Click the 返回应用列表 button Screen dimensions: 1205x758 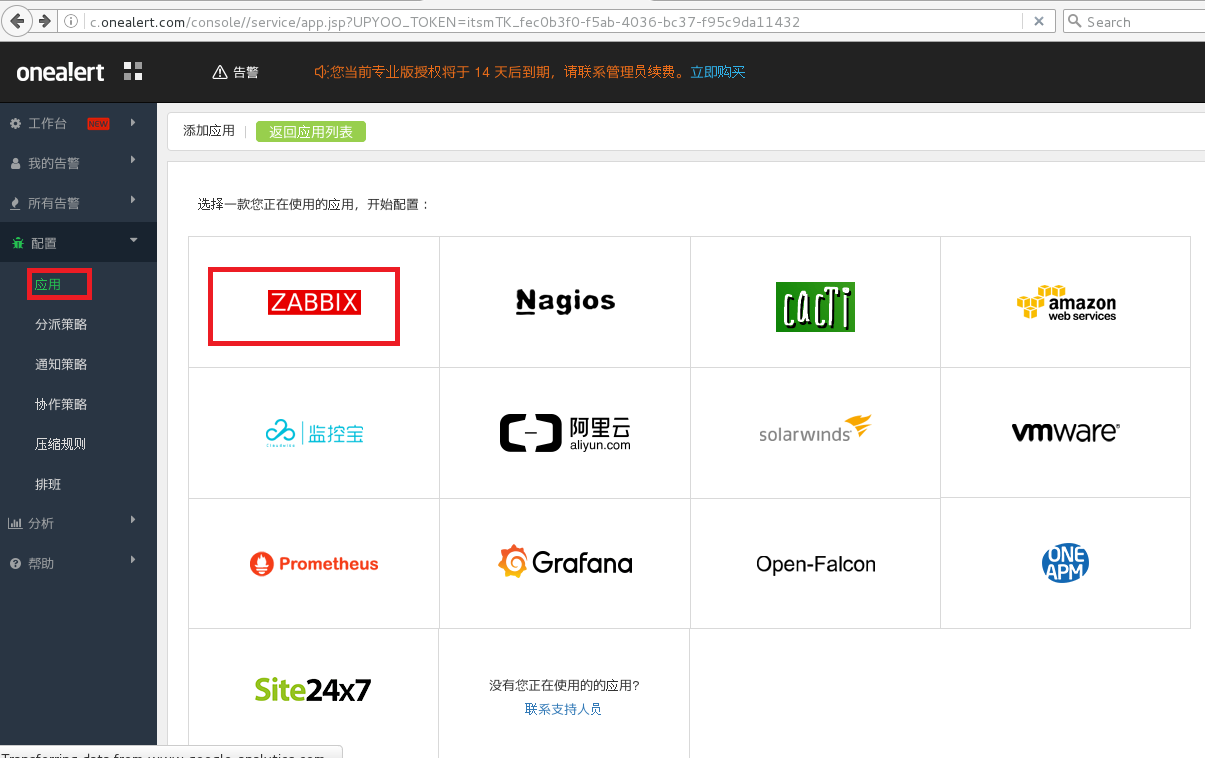pyautogui.click(x=311, y=132)
